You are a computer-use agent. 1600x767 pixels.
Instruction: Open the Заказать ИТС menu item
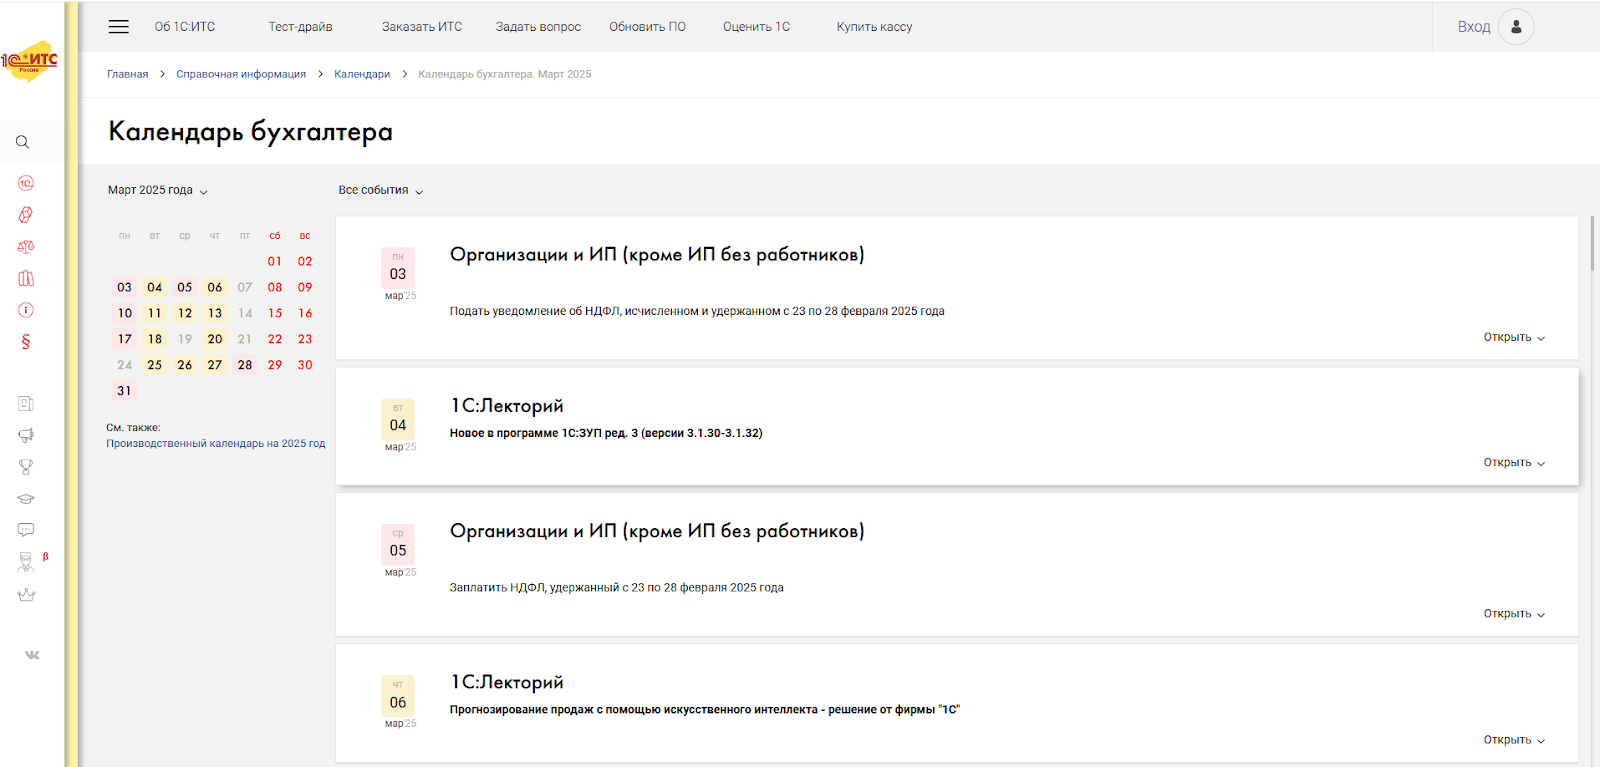coord(422,27)
